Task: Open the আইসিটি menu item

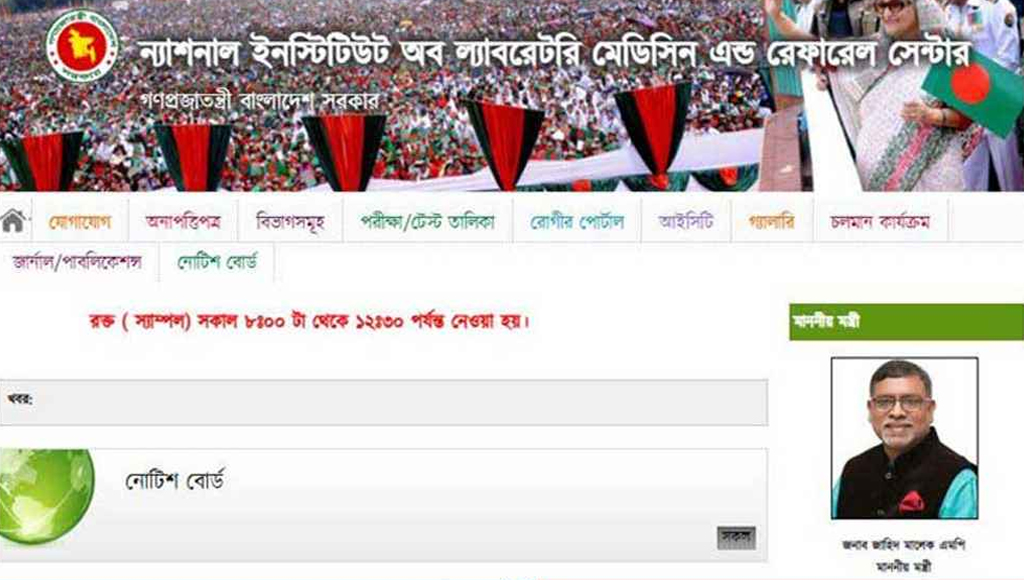Action: point(686,222)
